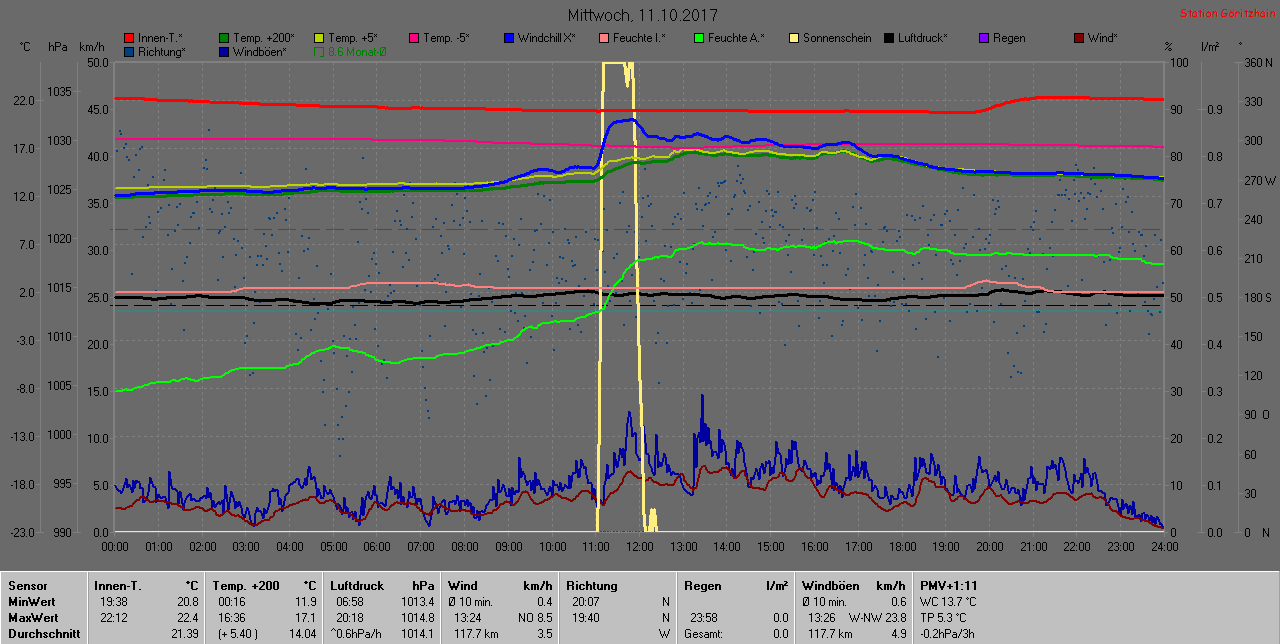This screenshot has width=1280, height=644.
Task: Click the 'Durchschnitt' row header
Action: point(43,633)
